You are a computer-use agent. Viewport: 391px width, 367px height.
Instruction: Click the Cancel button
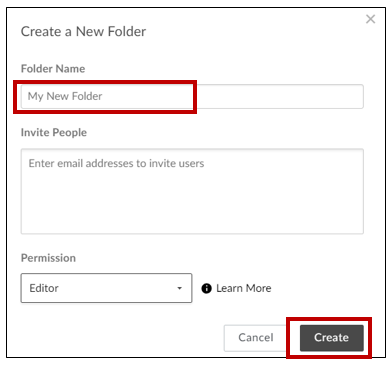pyautogui.click(x=256, y=338)
